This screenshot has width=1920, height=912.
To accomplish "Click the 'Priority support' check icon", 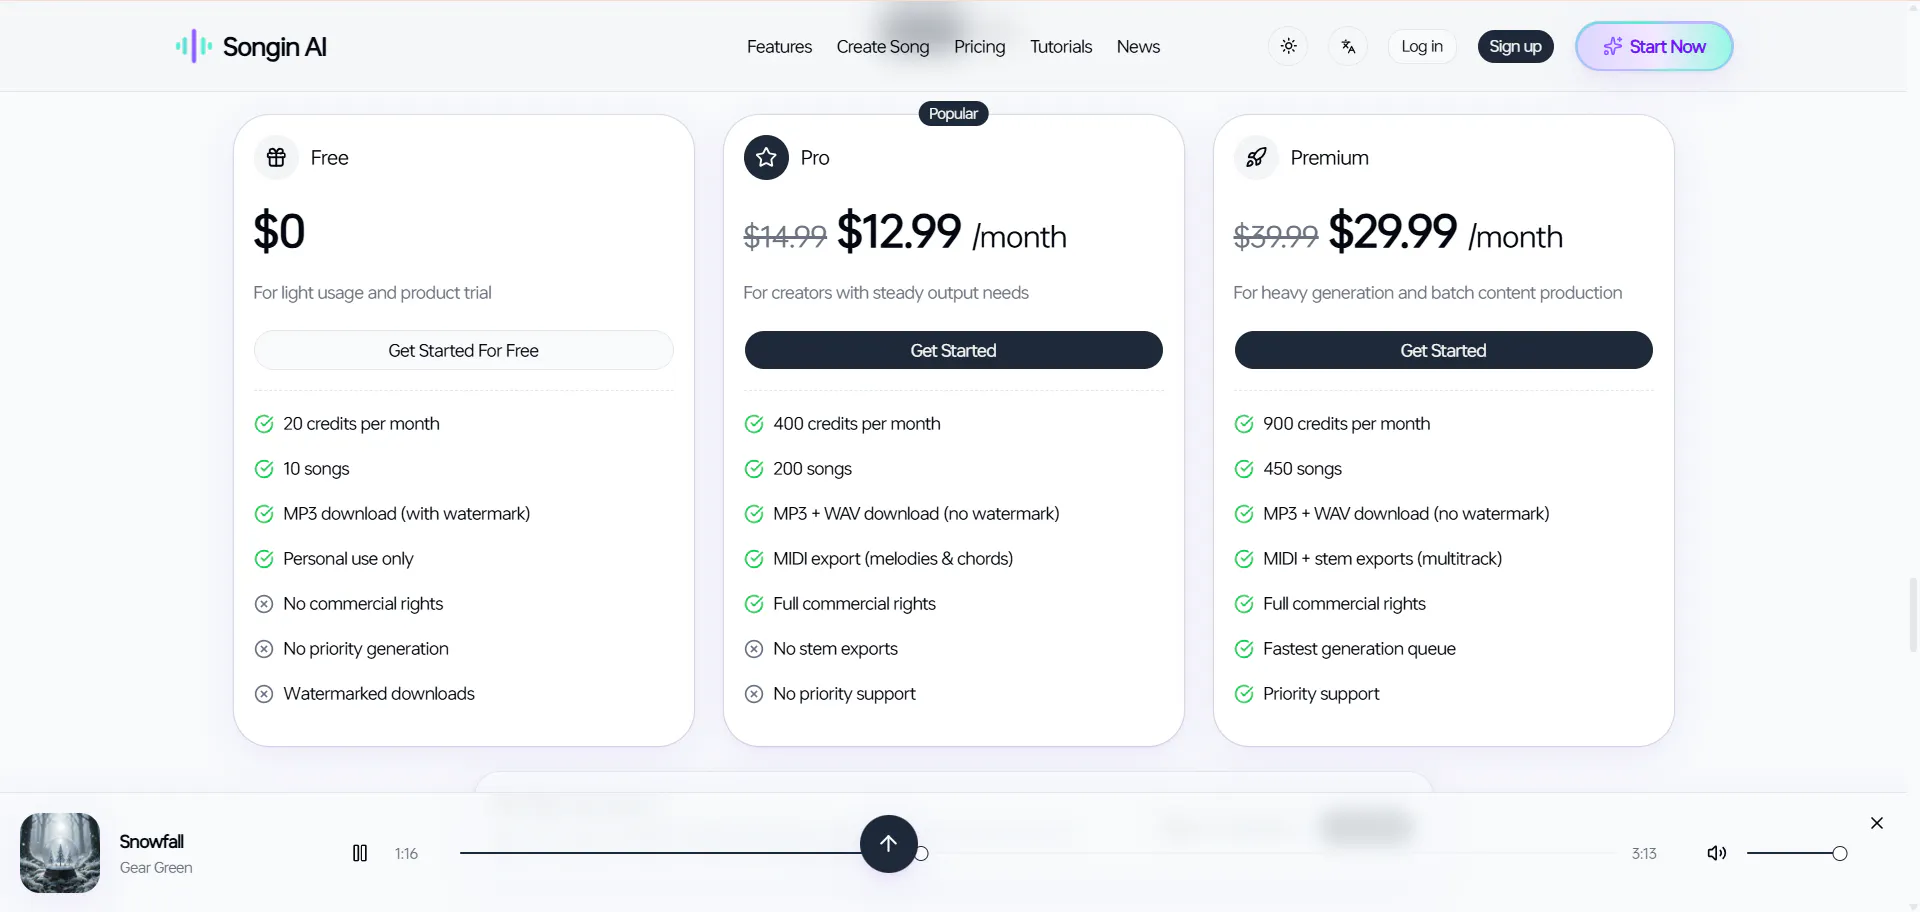I will tap(1244, 694).
